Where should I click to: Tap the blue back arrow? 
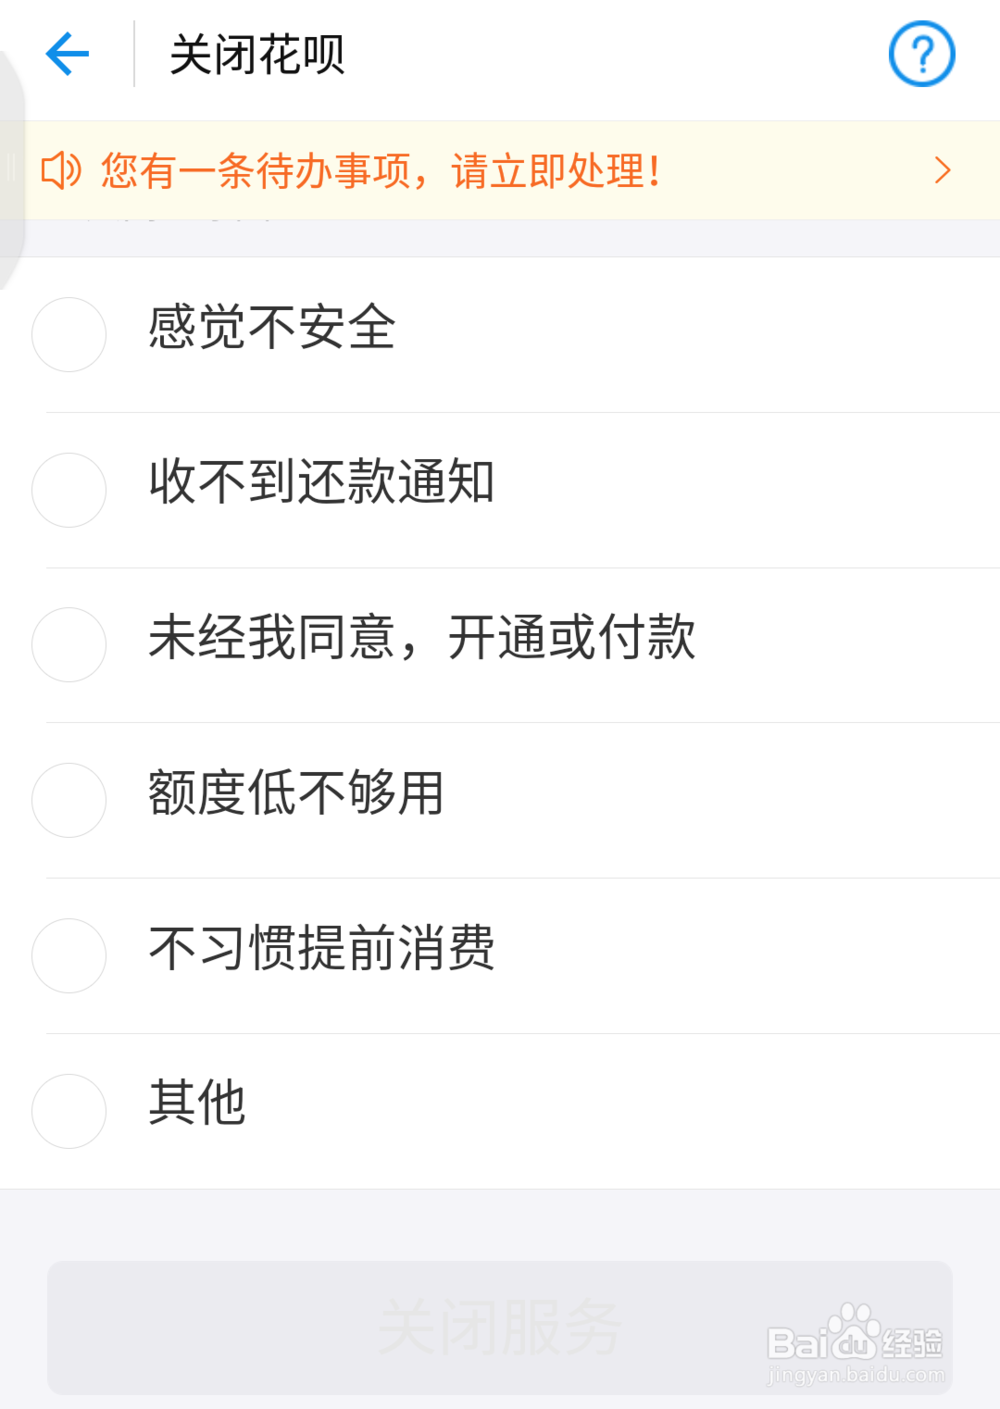click(67, 54)
